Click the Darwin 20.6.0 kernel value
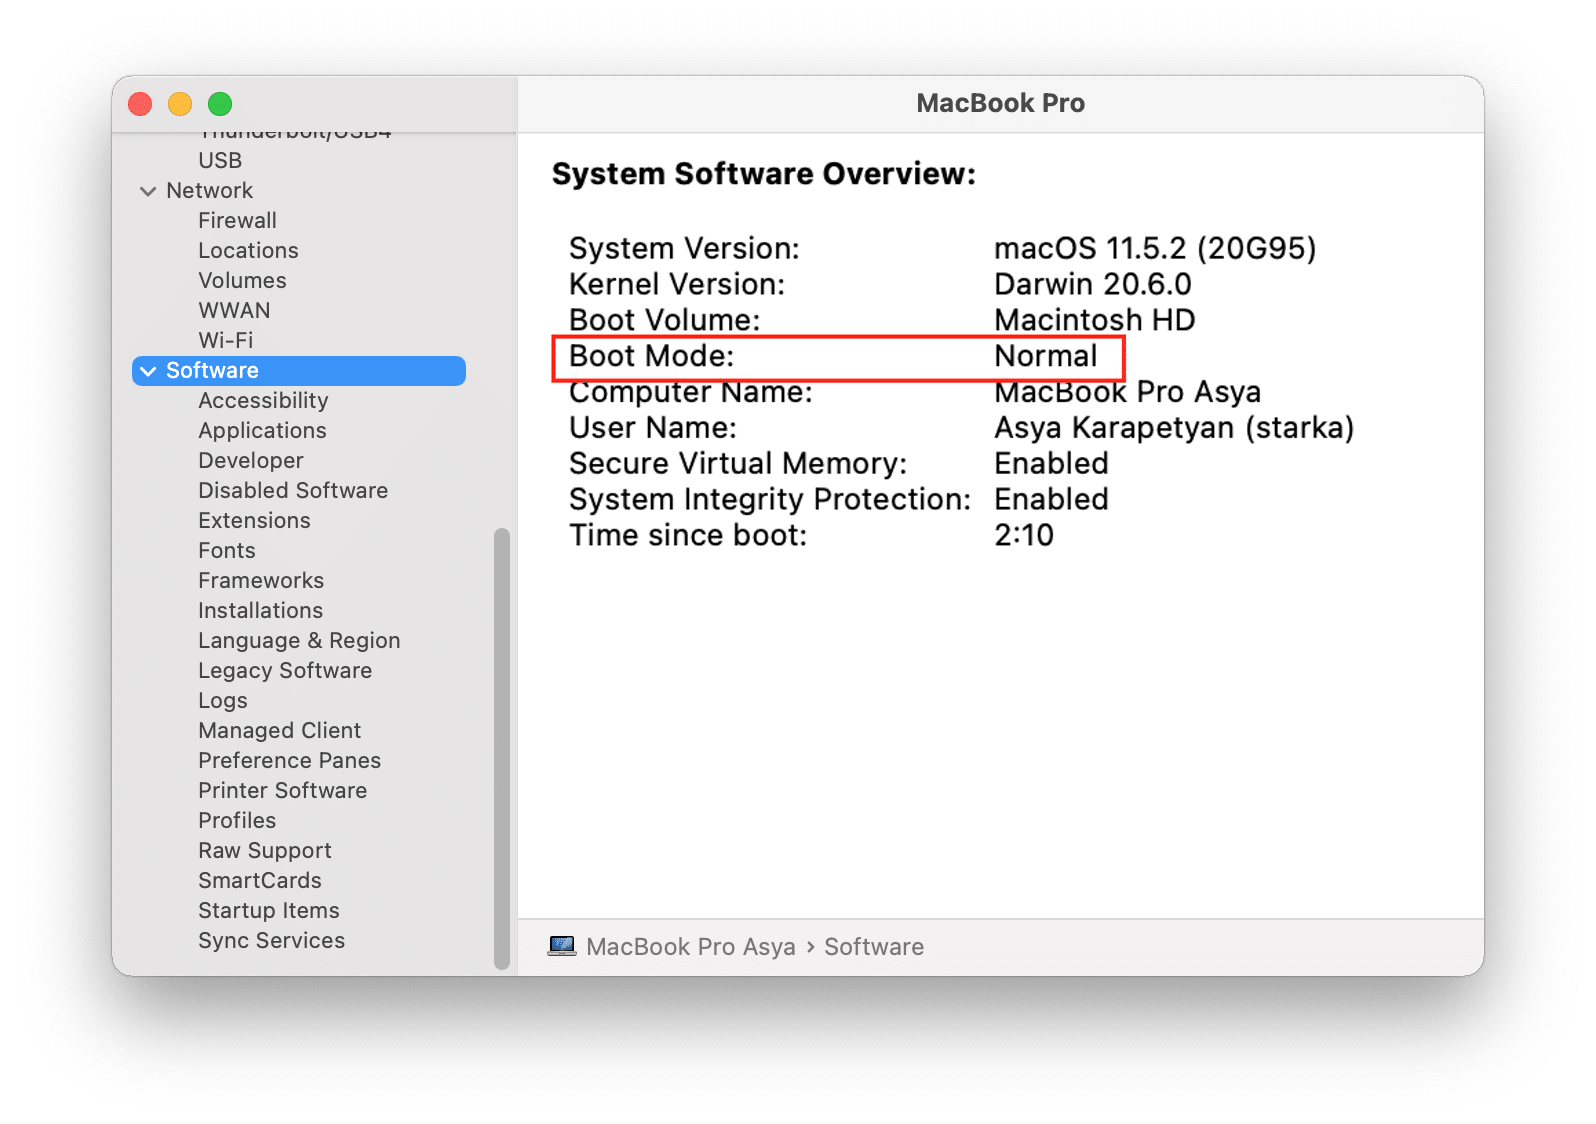 [1092, 284]
